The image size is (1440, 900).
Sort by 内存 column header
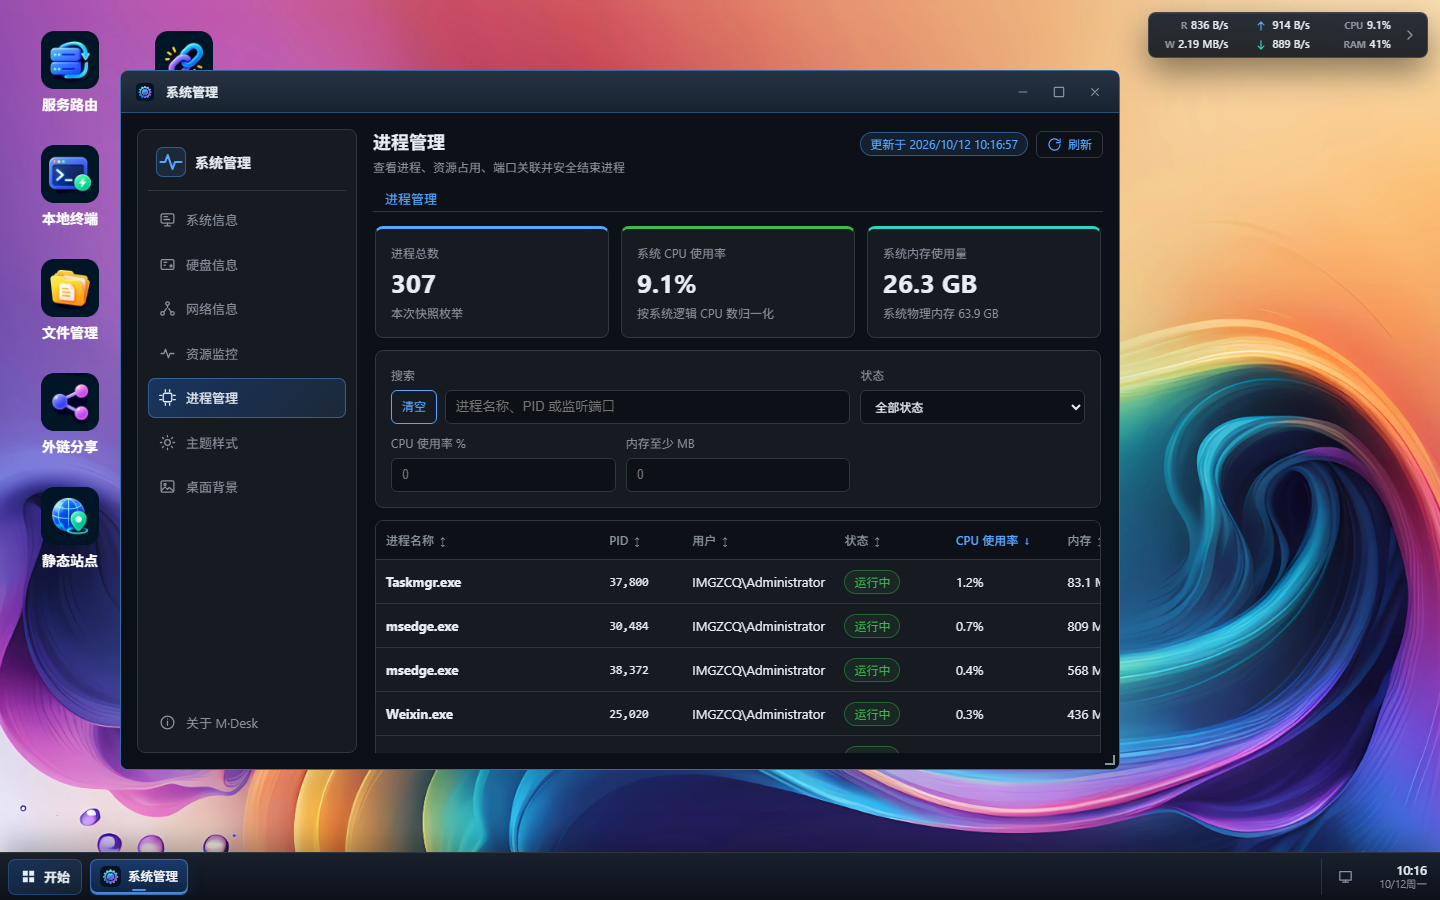tap(1084, 541)
